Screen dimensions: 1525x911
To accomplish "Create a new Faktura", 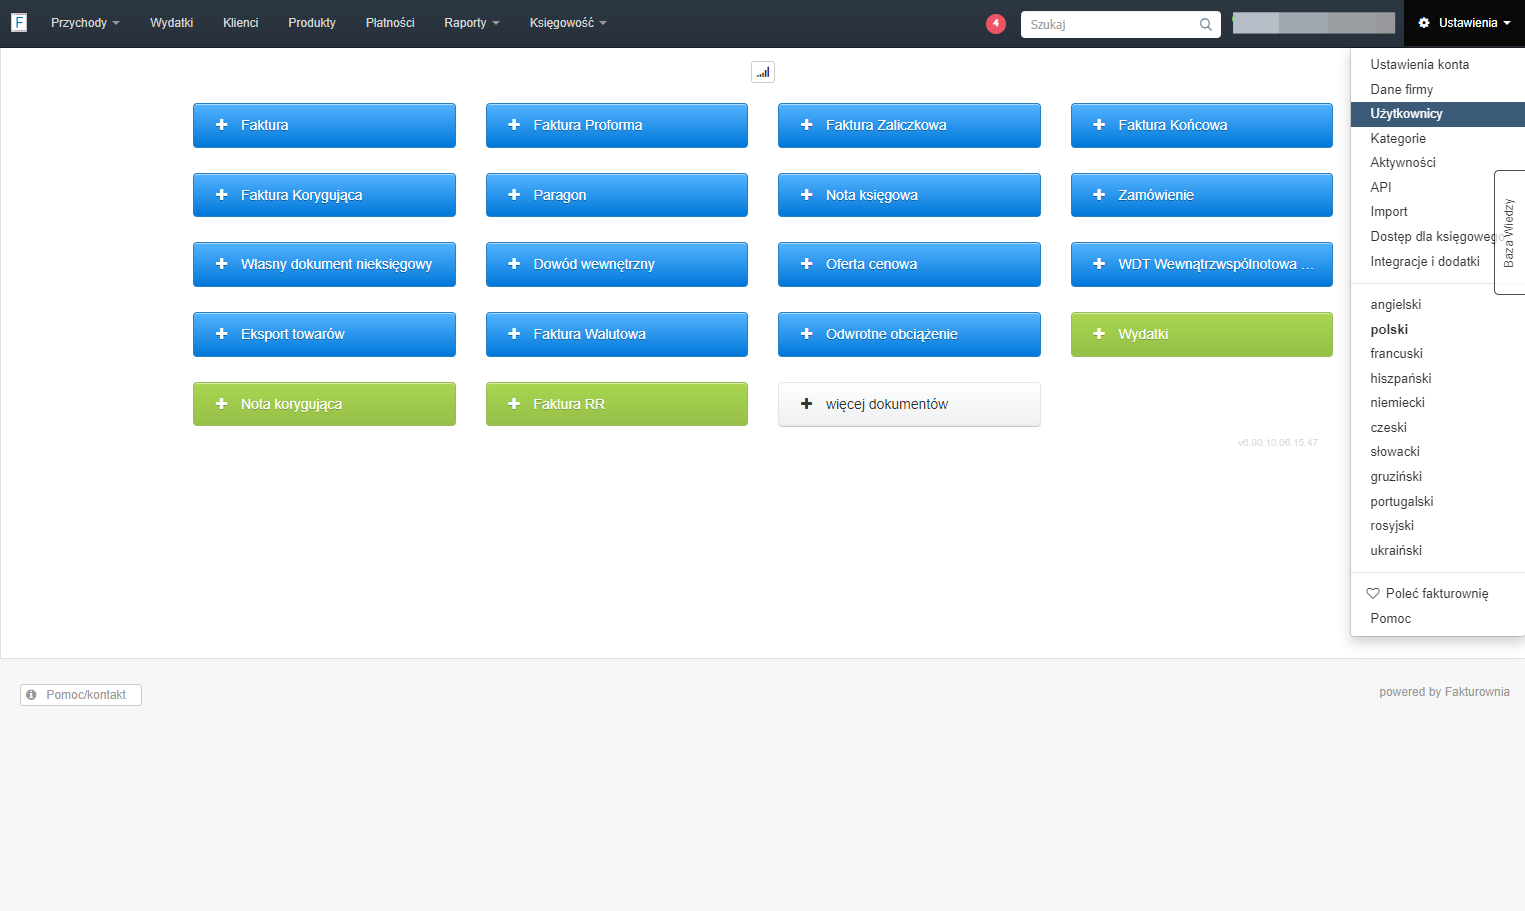I will click(324, 125).
